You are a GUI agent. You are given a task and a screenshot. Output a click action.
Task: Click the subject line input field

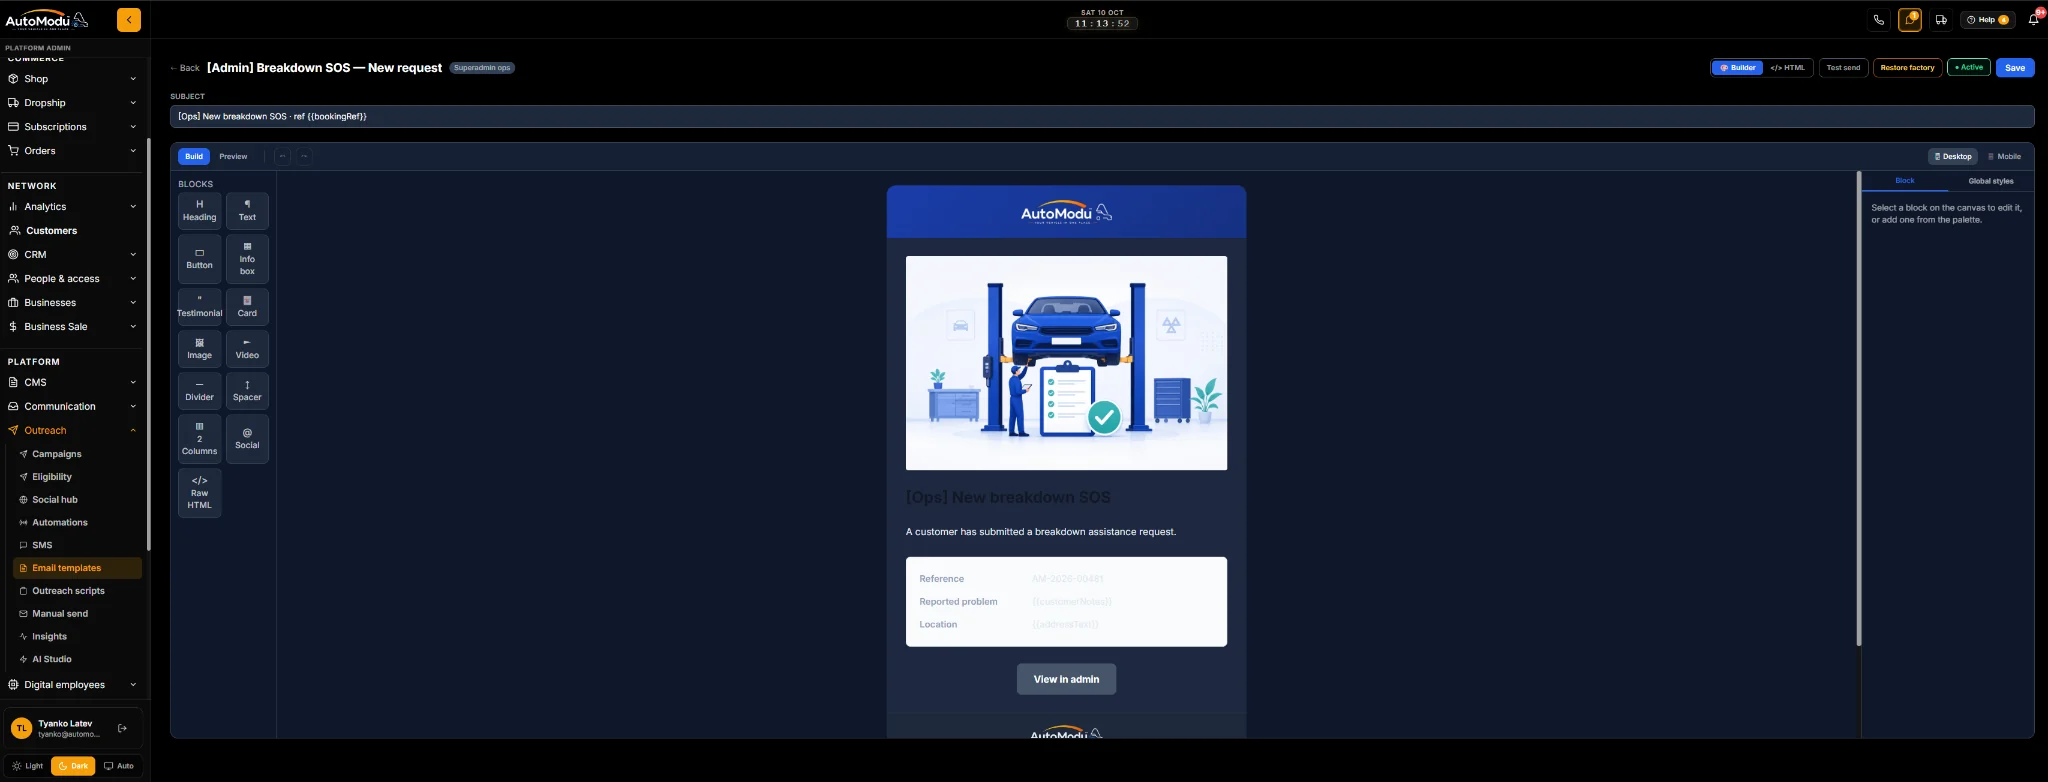1102,117
